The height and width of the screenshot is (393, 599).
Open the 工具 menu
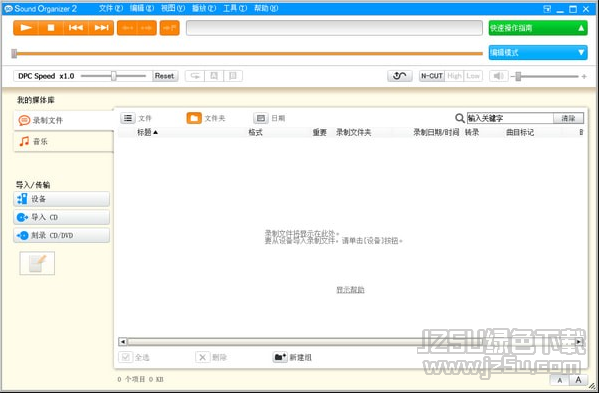click(235, 8)
